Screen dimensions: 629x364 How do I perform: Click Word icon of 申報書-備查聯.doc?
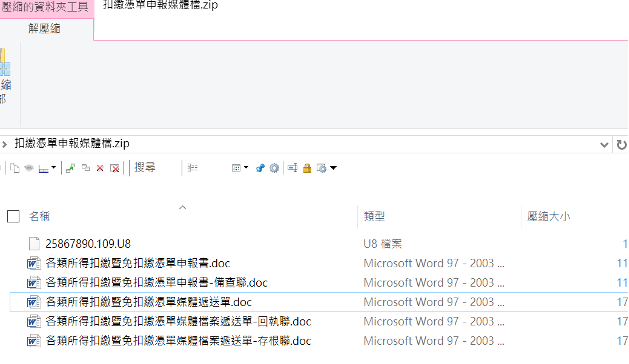pos(34,283)
